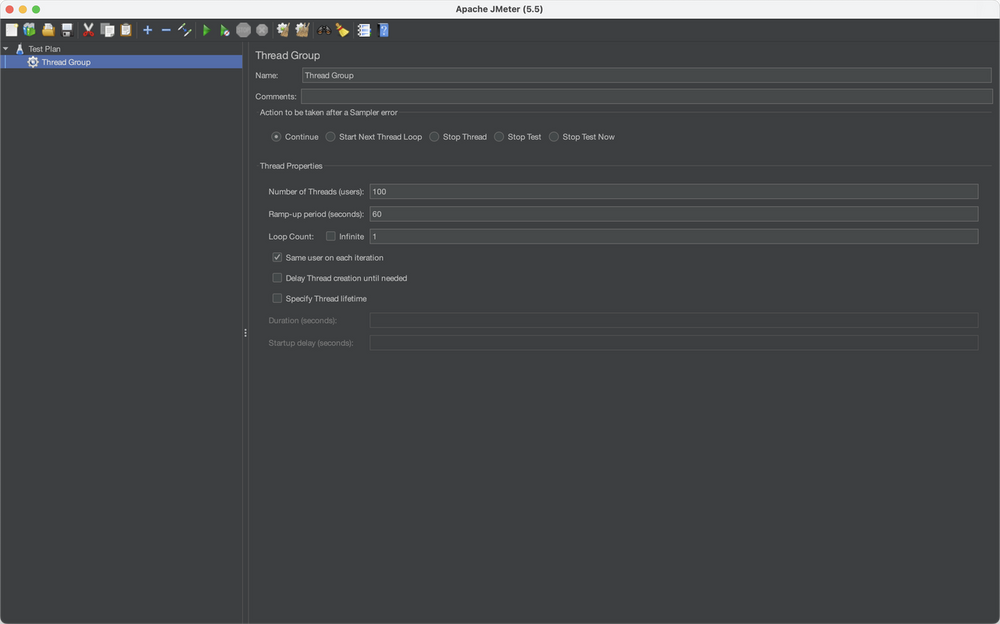Click the New test plan icon
The height and width of the screenshot is (624, 1000).
pos(12,30)
